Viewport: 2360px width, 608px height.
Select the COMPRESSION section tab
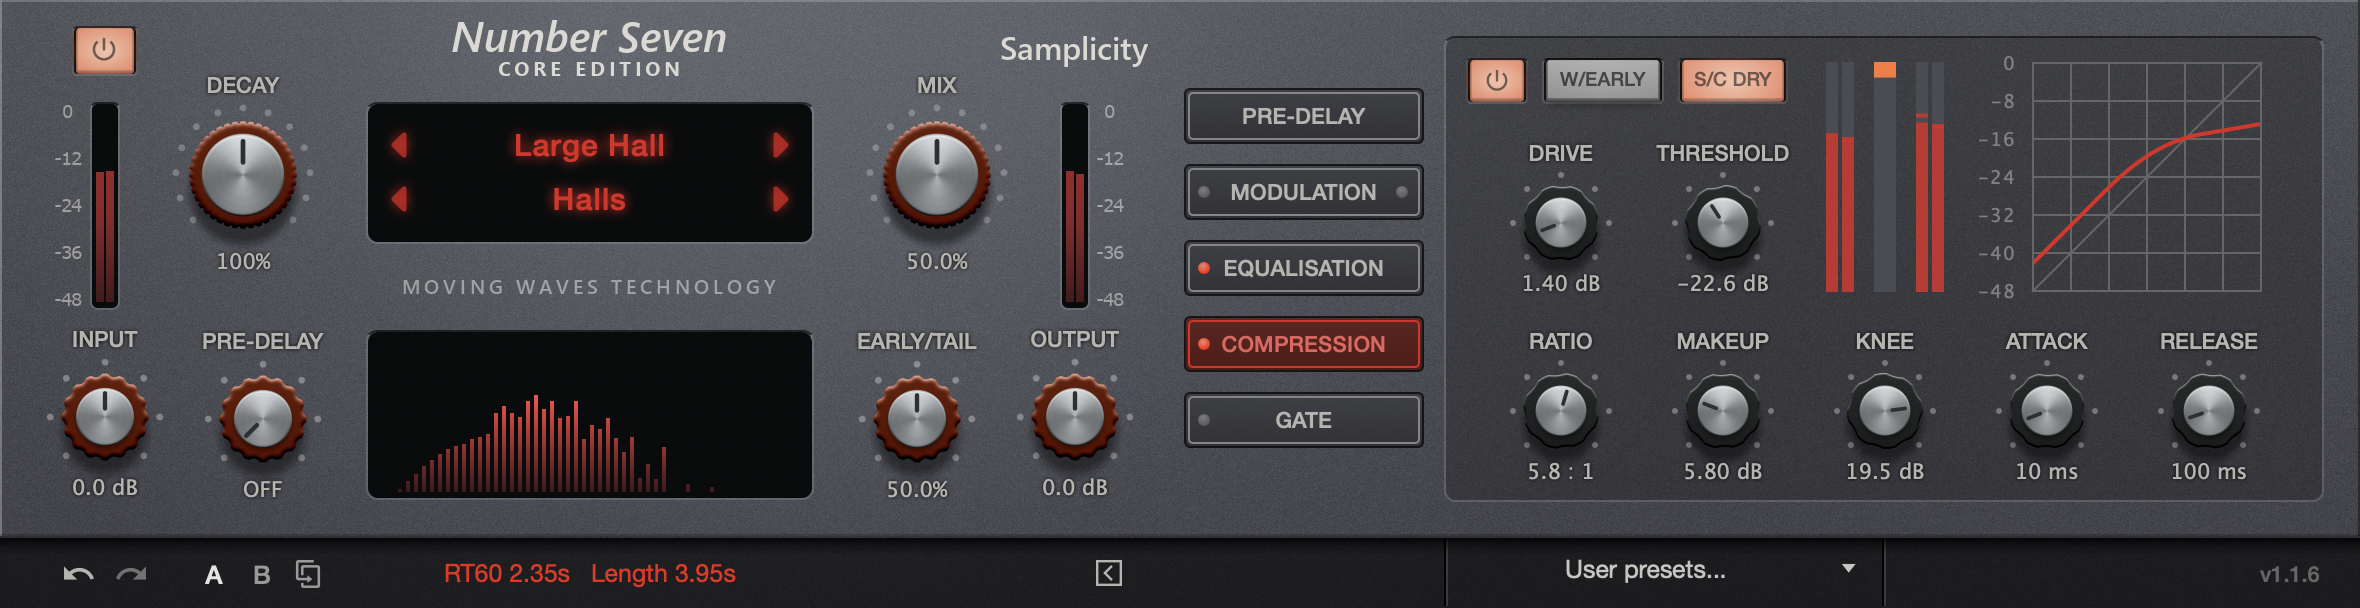[x=1303, y=344]
